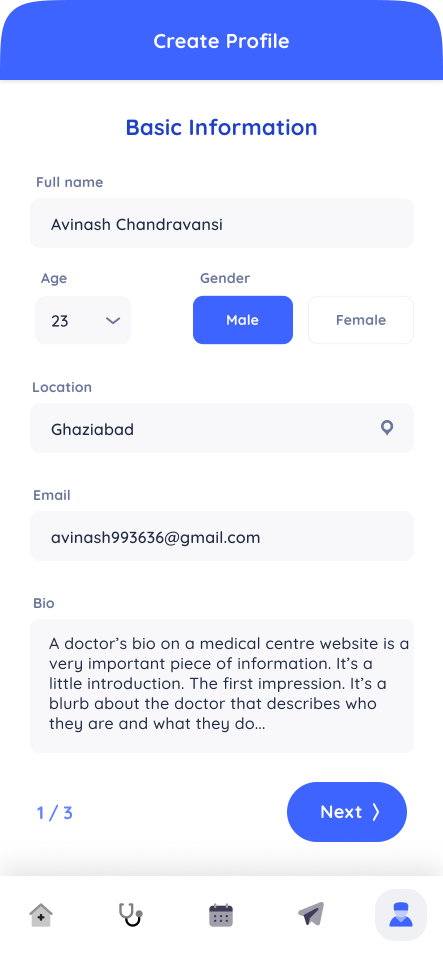Tap the paper plane messages icon
This screenshot has height=956, width=443.
(311, 914)
